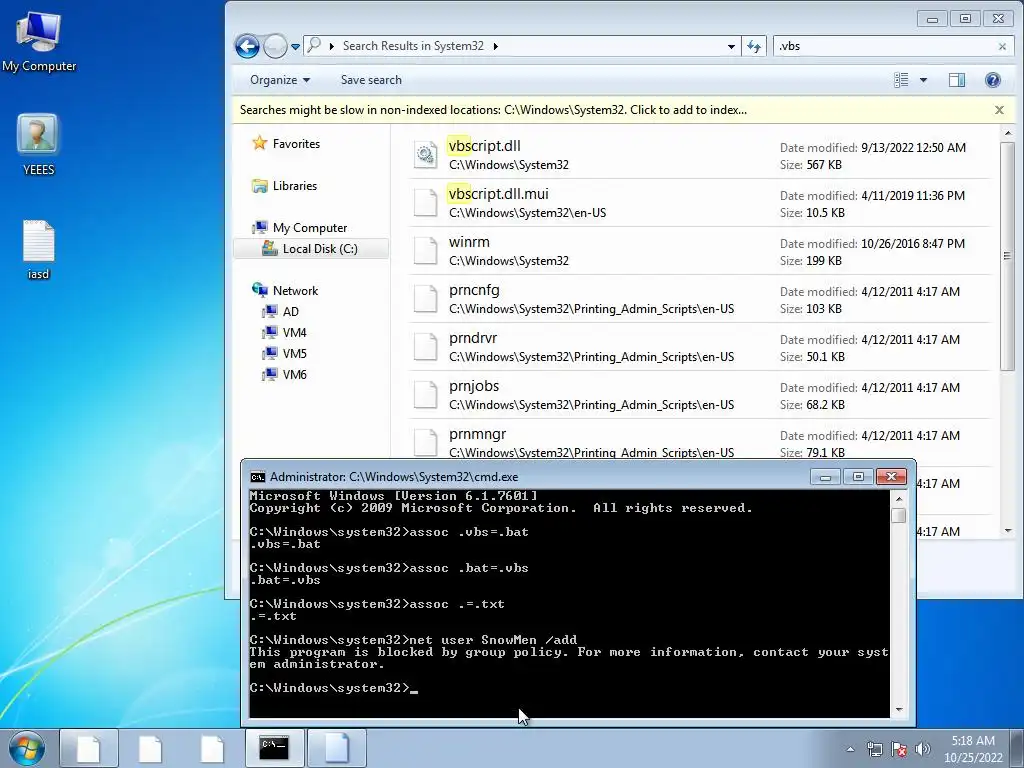
Task: Click winrm file icon
Action: [x=426, y=251]
